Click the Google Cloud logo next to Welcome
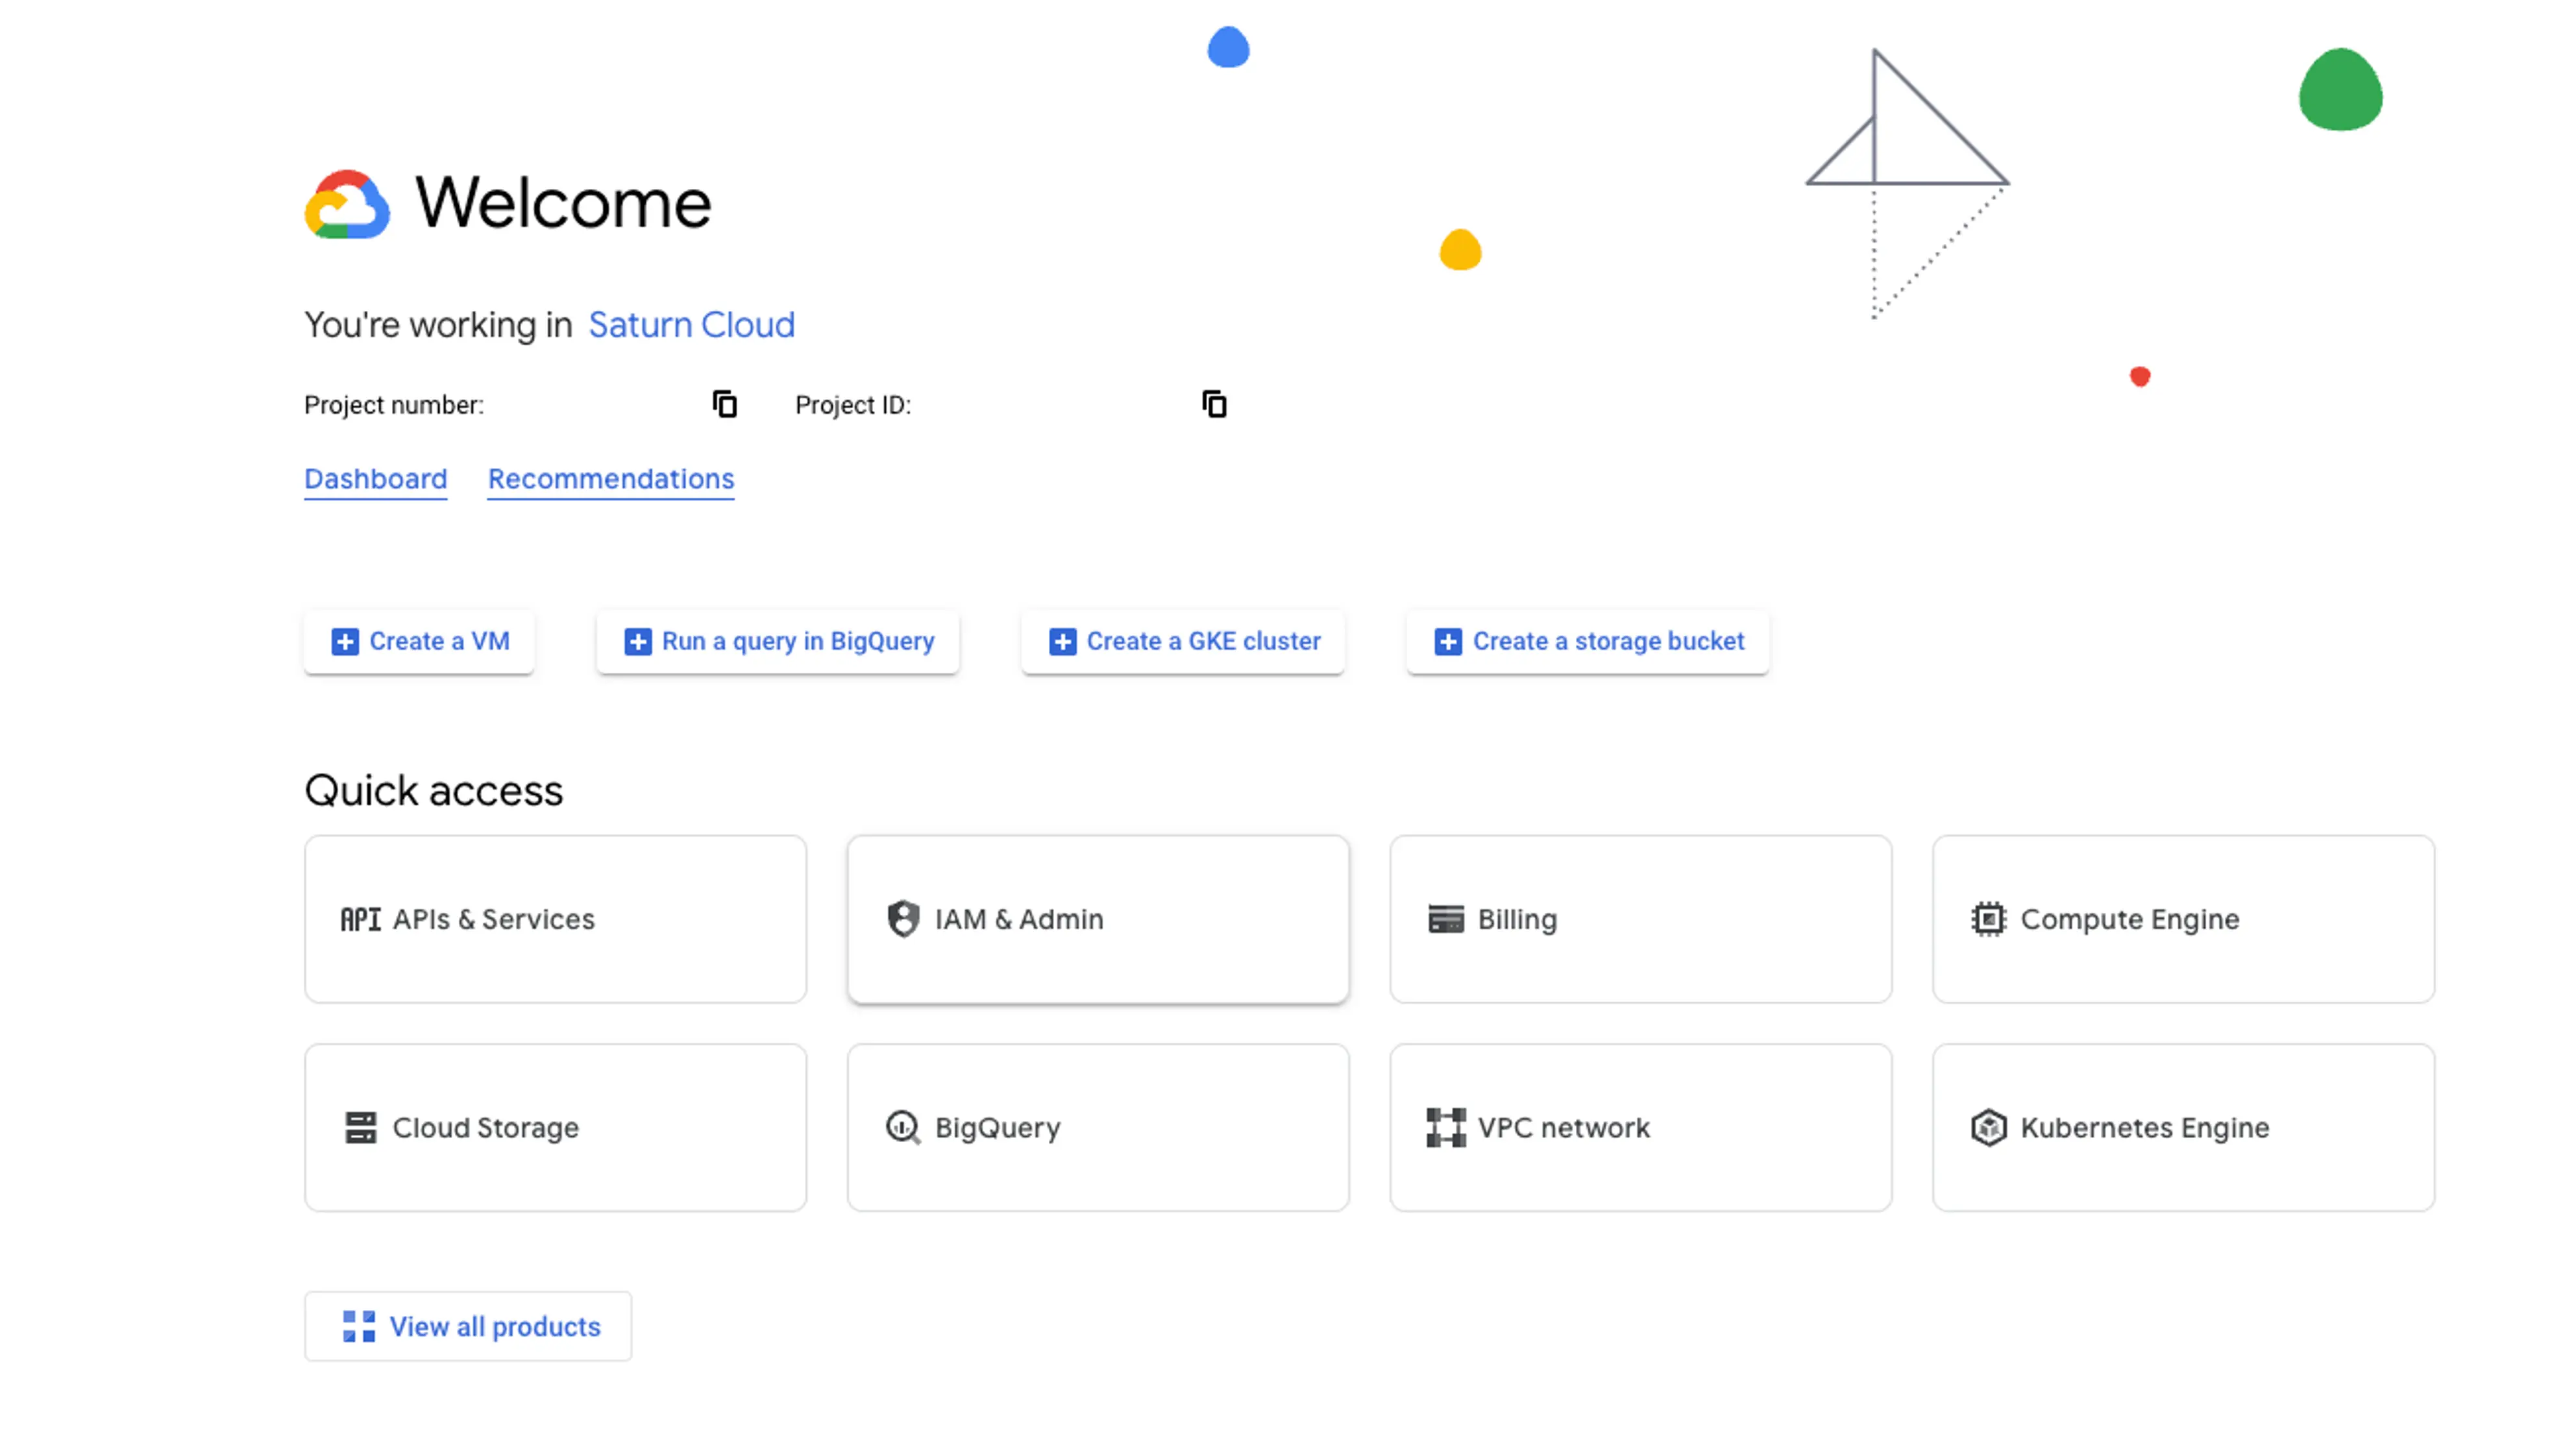This screenshot has width=2576, height=1445. (x=347, y=204)
